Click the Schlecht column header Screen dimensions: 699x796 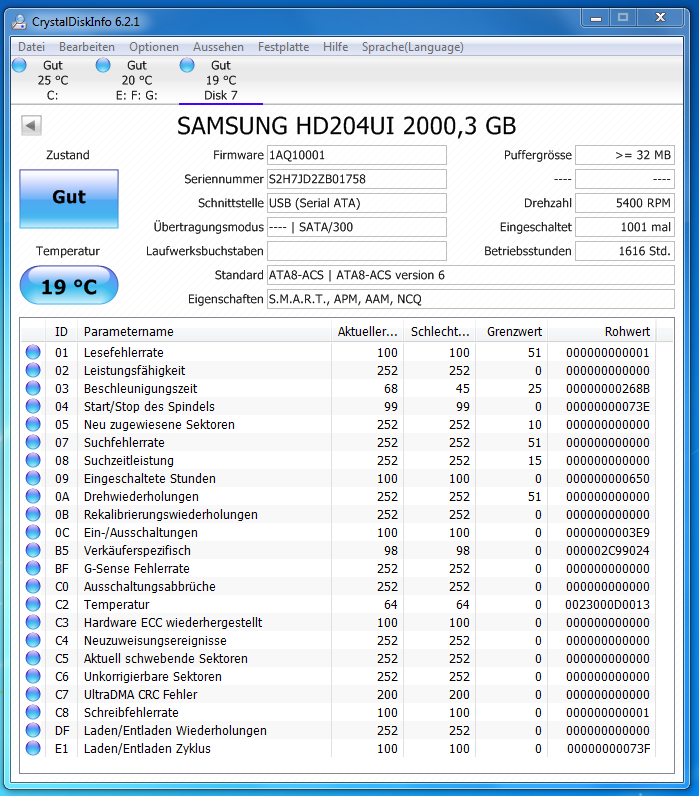[440, 331]
